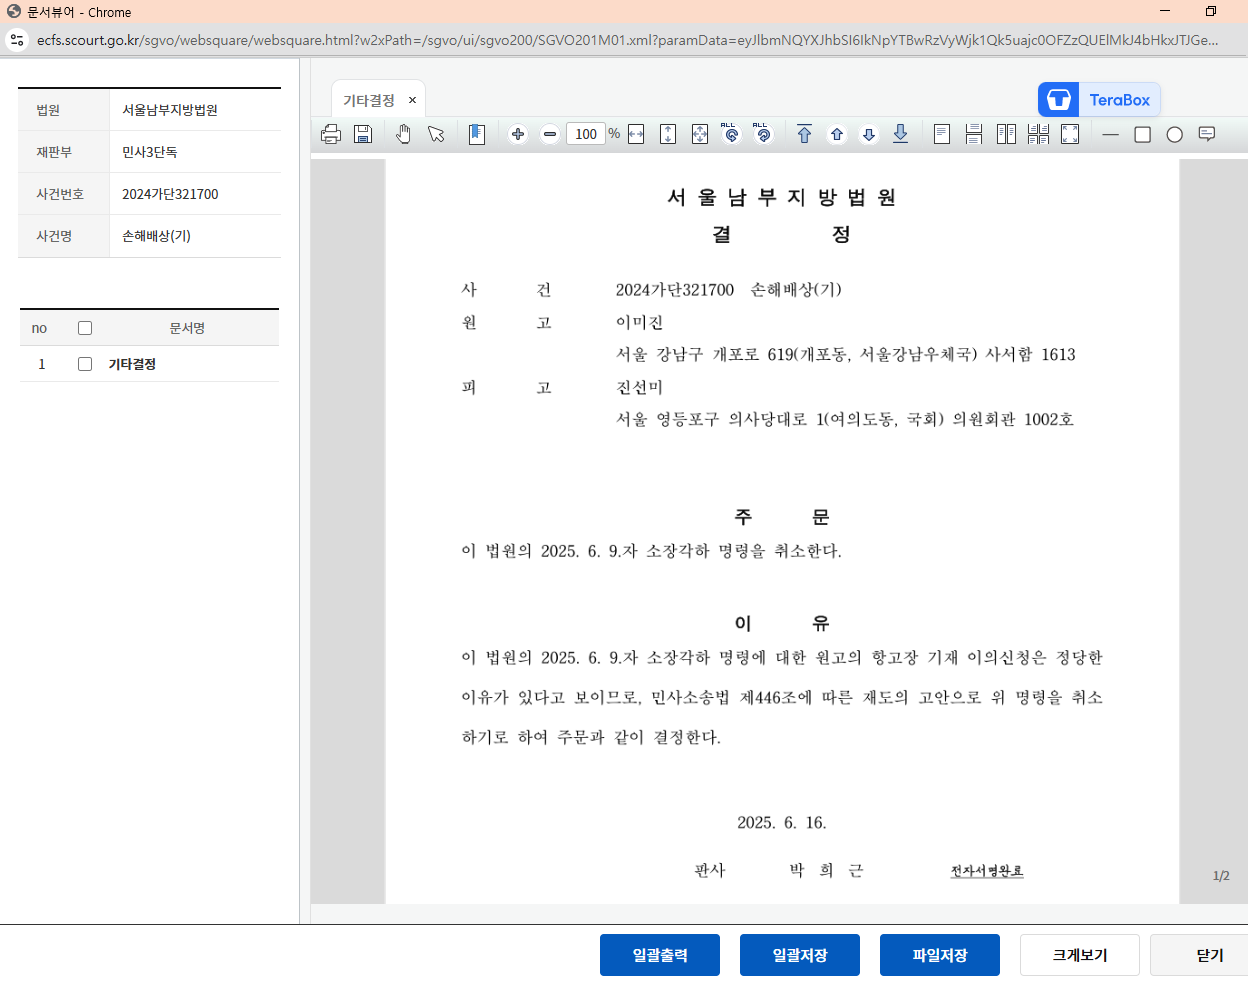Check the 기타결정 document checkbox
The image size is (1248, 983).
coord(84,364)
